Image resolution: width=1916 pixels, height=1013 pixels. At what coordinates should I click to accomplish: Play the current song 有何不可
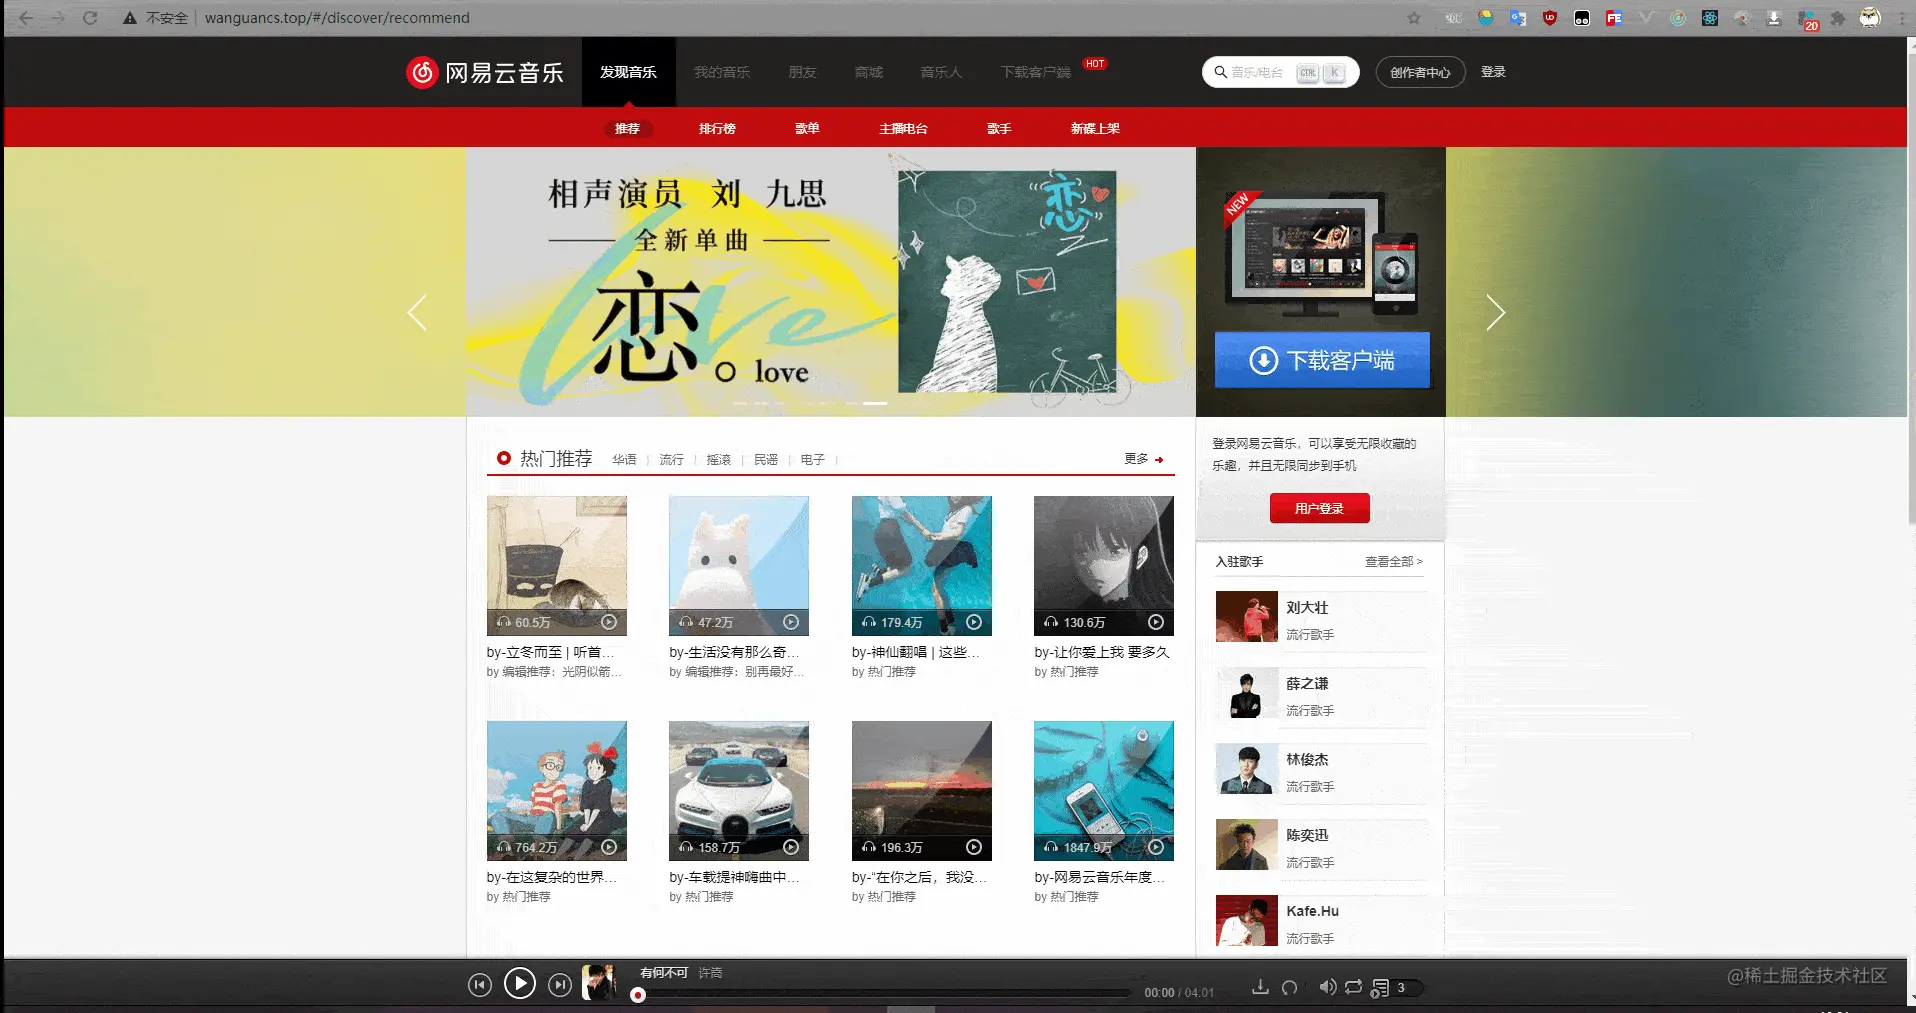click(x=519, y=984)
